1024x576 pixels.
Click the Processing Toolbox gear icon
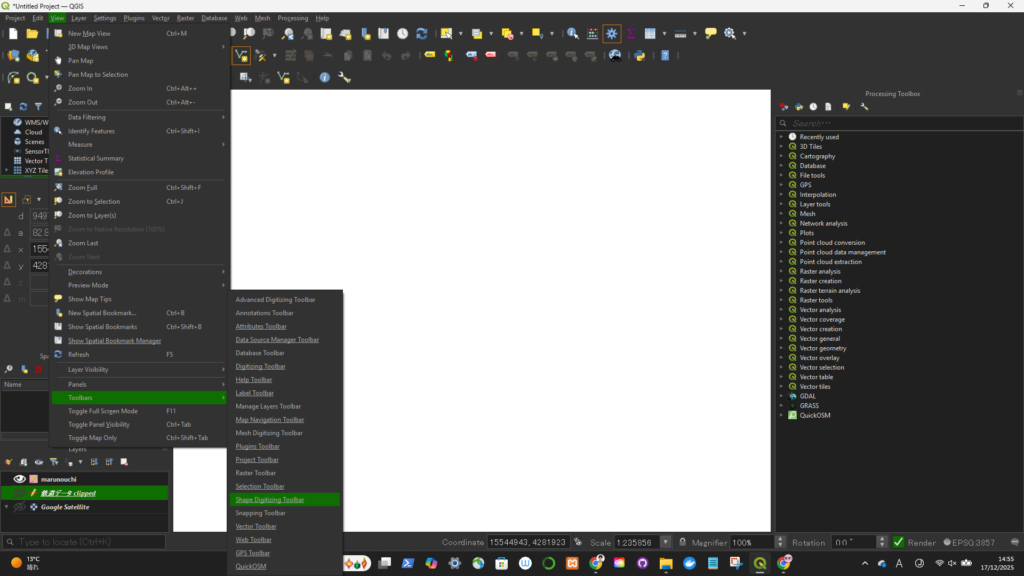pyautogui.click(x=612, y=33)
